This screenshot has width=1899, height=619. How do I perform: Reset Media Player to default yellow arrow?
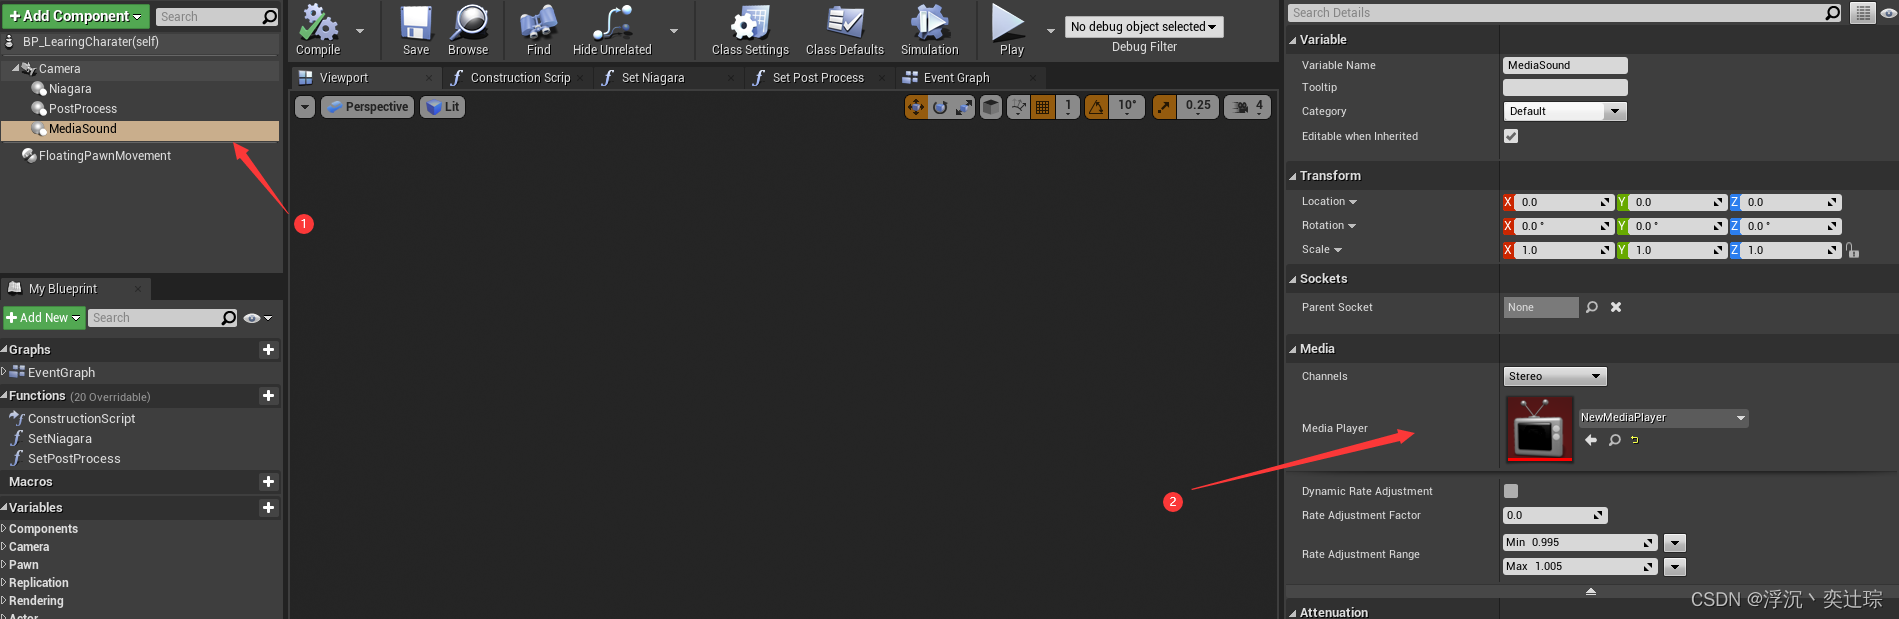pyautogui.click(x=1635, y=440)
